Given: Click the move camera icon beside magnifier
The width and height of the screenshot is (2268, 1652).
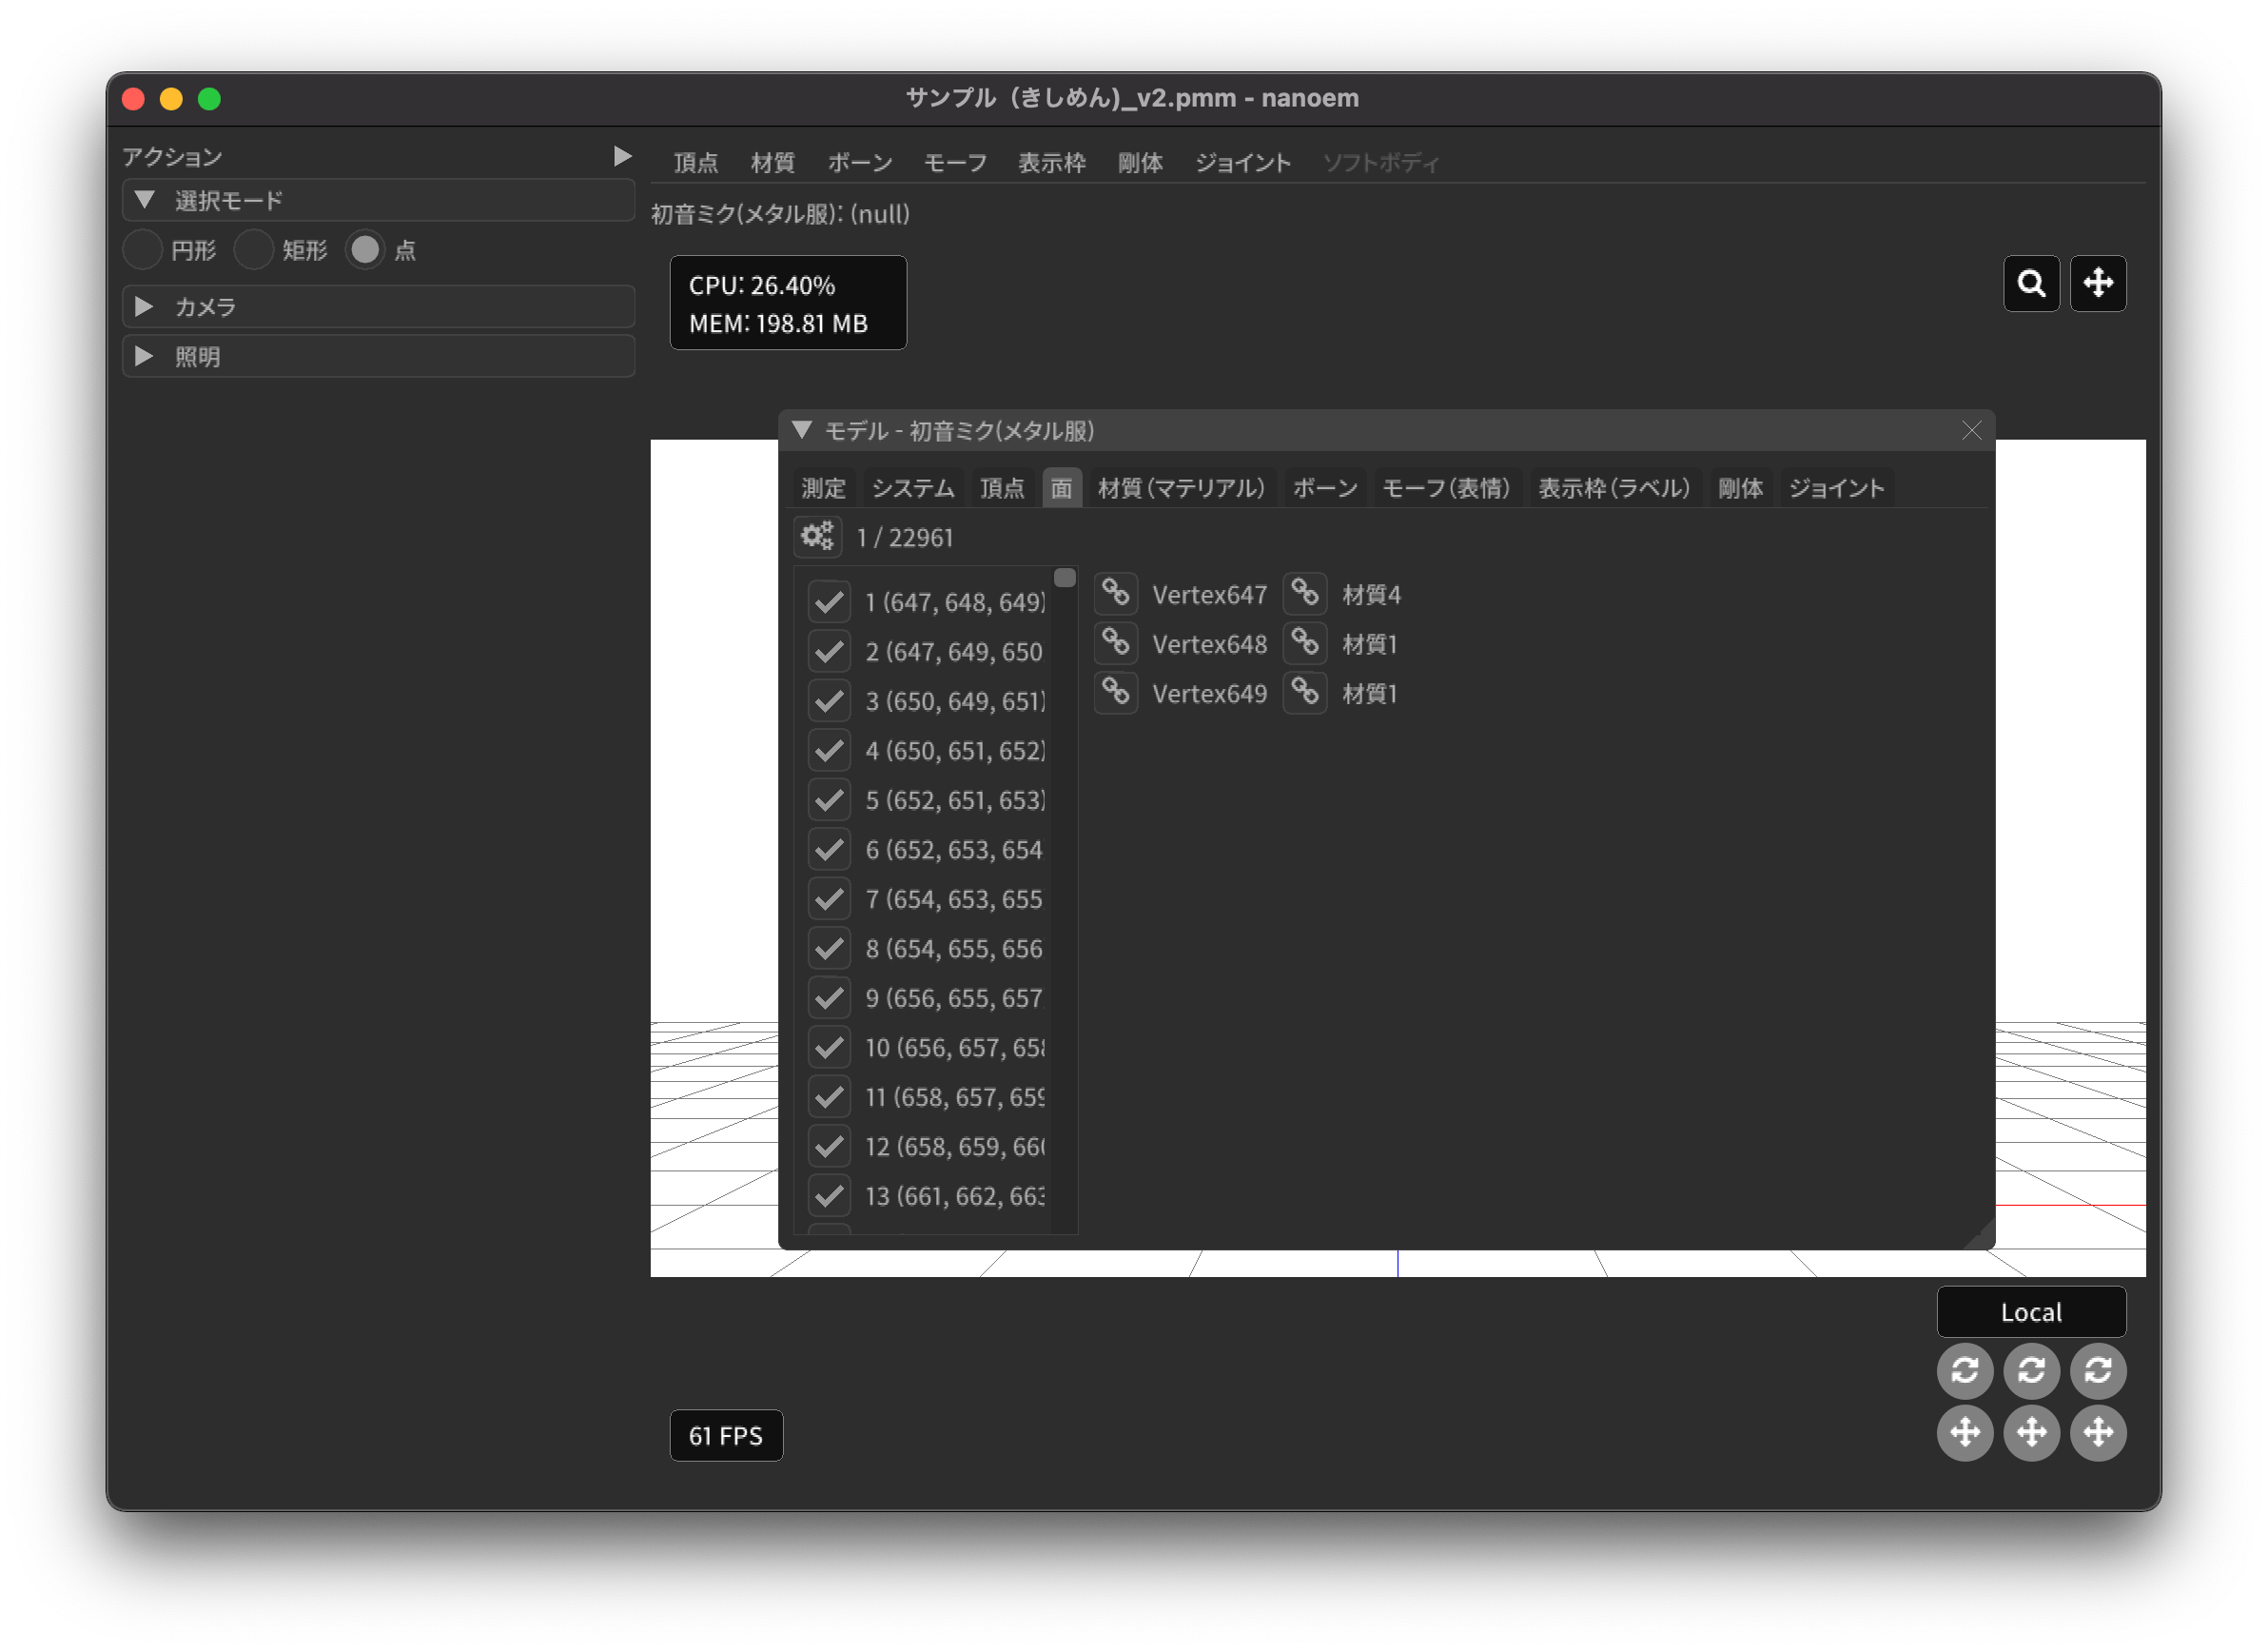Looking at the screenshot, I should 2097,284.
